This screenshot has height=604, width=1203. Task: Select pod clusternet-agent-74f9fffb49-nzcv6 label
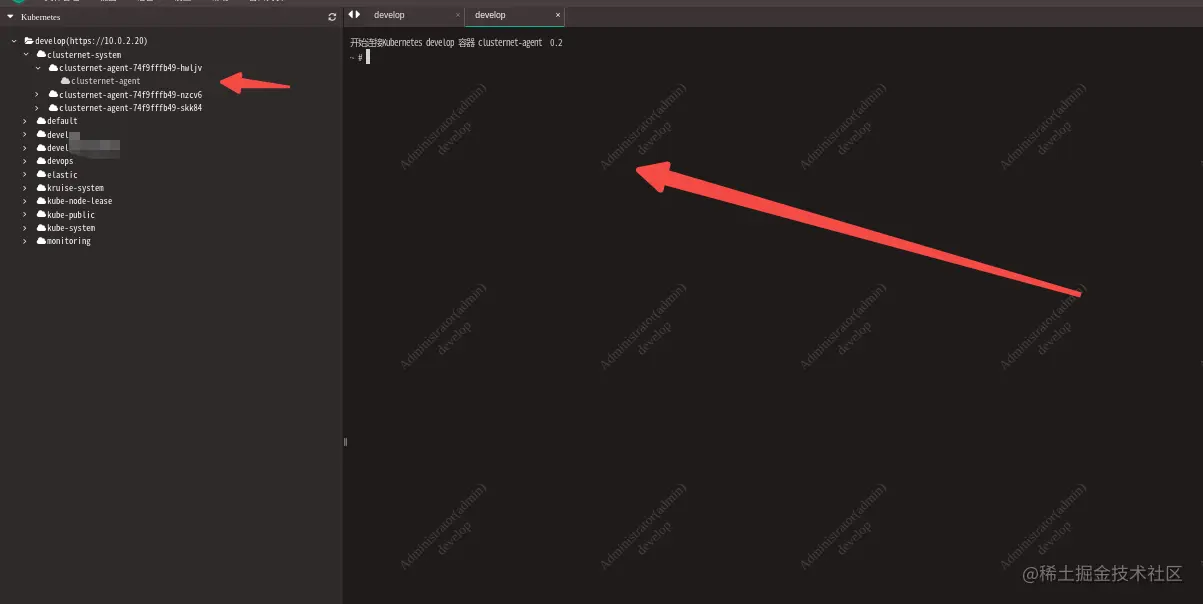coord(130,95)
